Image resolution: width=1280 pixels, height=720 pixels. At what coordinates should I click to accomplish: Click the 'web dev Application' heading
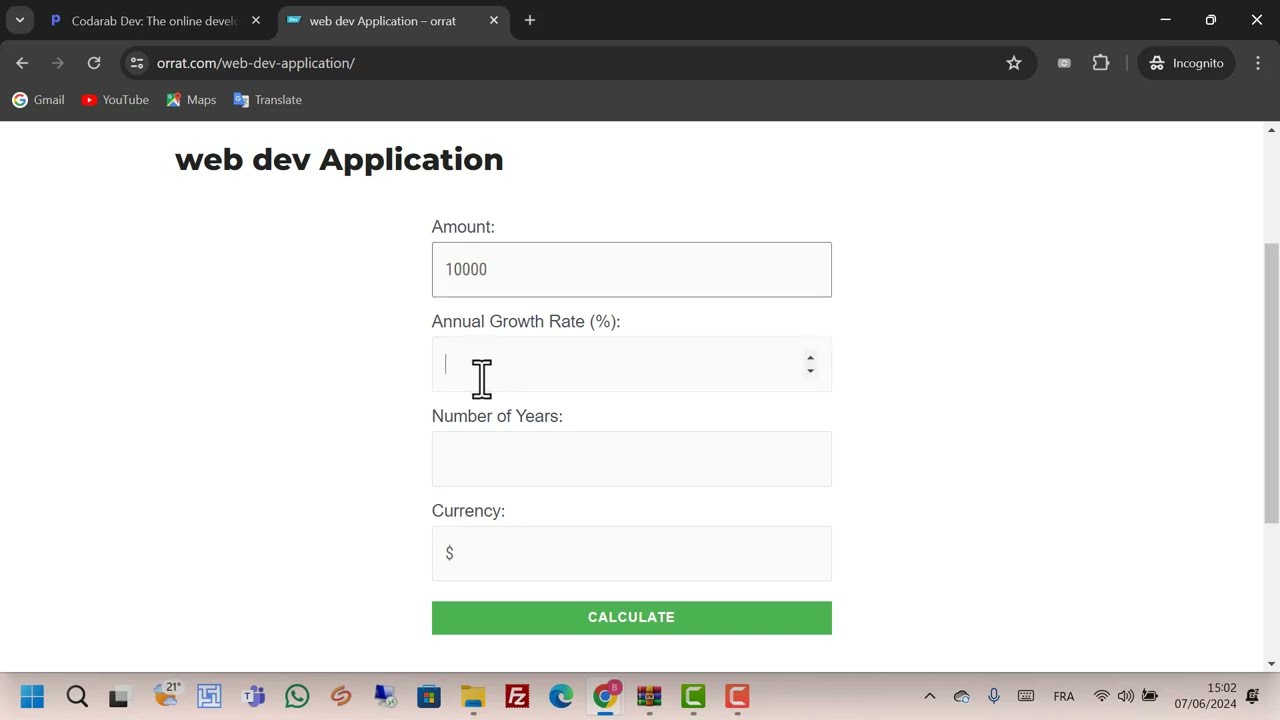(339, 159)
